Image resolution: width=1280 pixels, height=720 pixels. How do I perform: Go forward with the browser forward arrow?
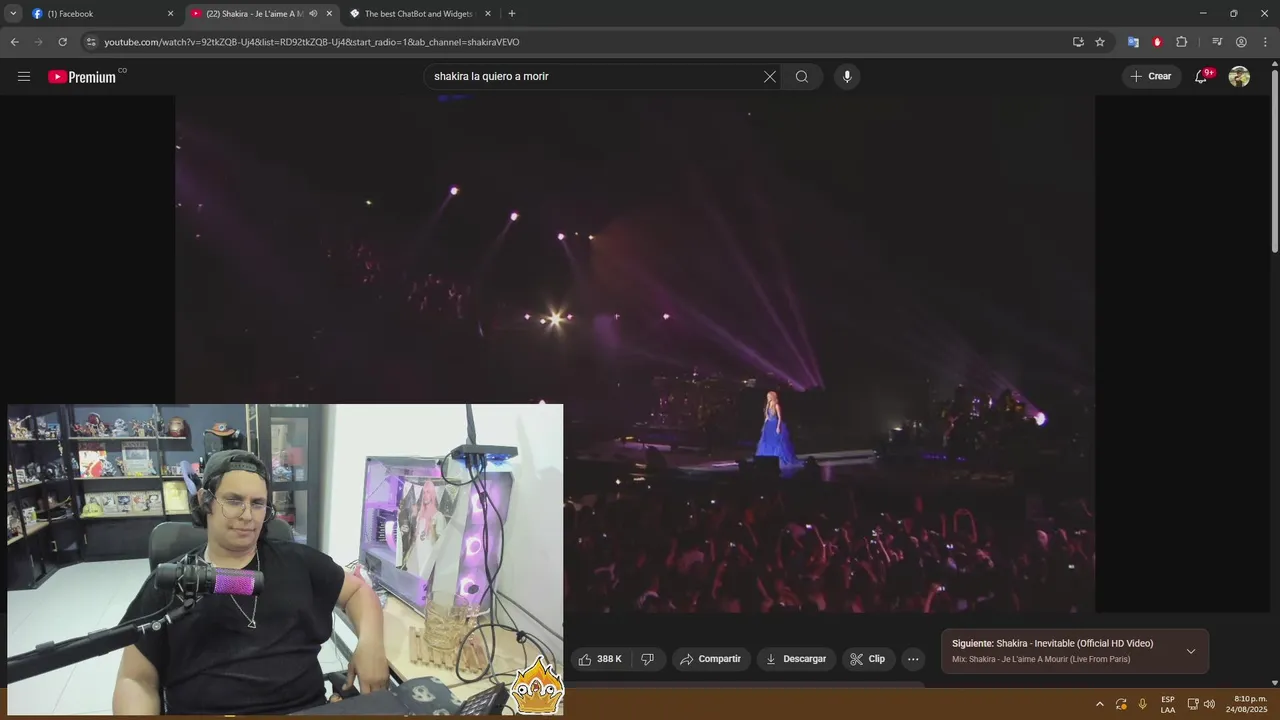click(x=38, y=42)
